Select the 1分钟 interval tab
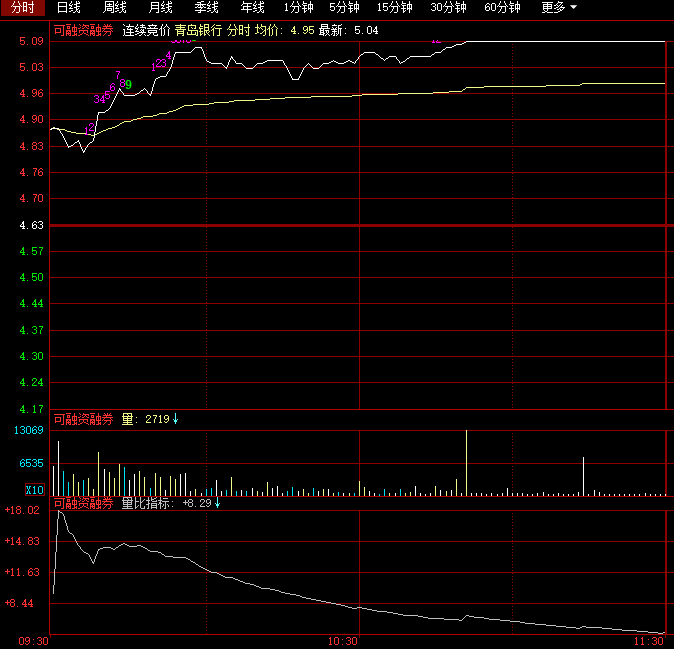The width and height of the screenshot is (674, 649). tap(298, 8)
